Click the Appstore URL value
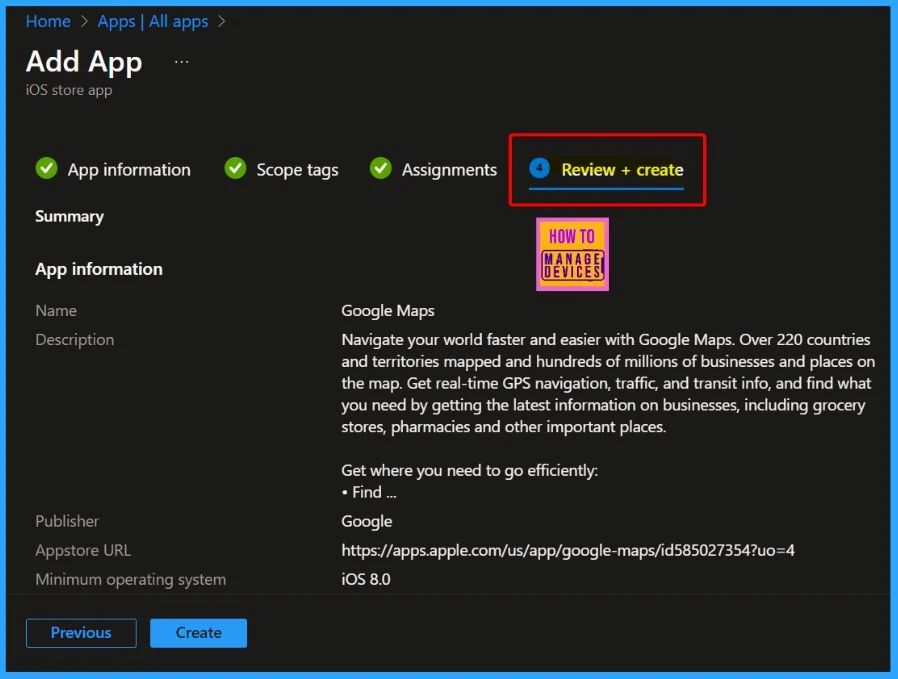This screenshot has height=679, width=898. 568,551
